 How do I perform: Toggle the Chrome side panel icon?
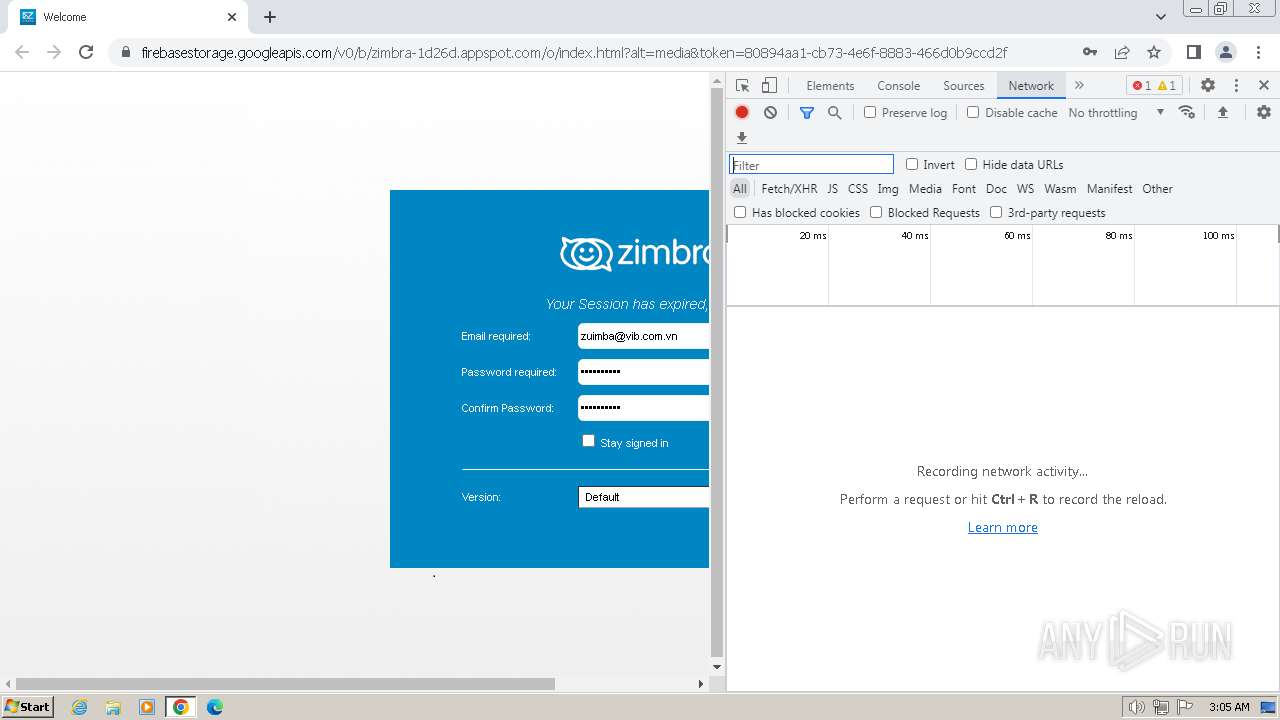pyautogui.click(x=1193, y=52)
